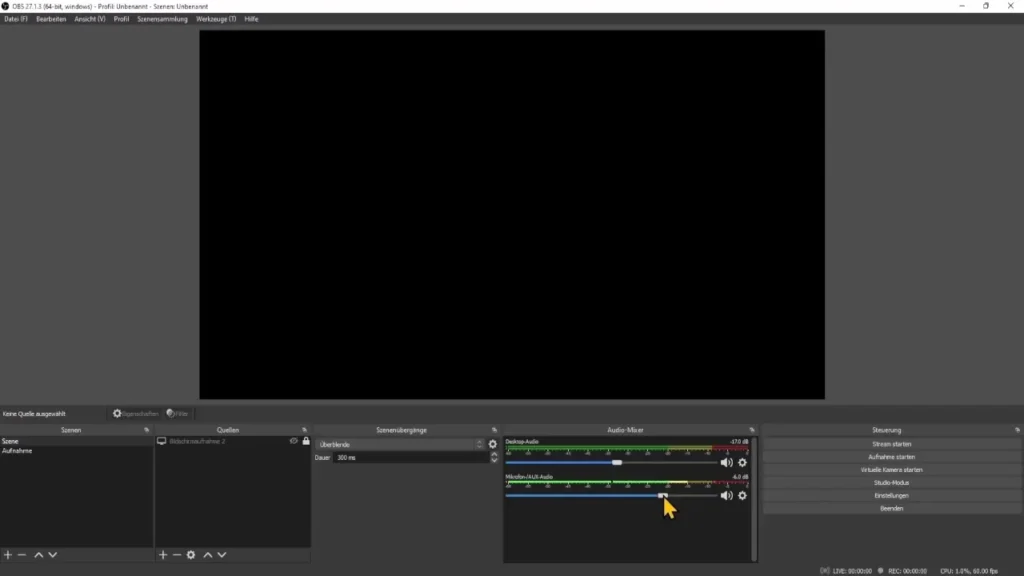Mute the Desktop-Audio speaker icon
Screen dimensions: 1024x576
(727, 463)
